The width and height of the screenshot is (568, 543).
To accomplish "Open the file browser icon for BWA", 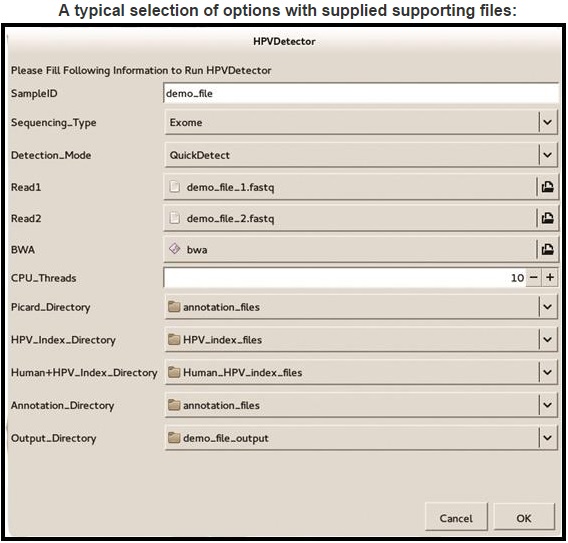I will click(x=547, y=249).
